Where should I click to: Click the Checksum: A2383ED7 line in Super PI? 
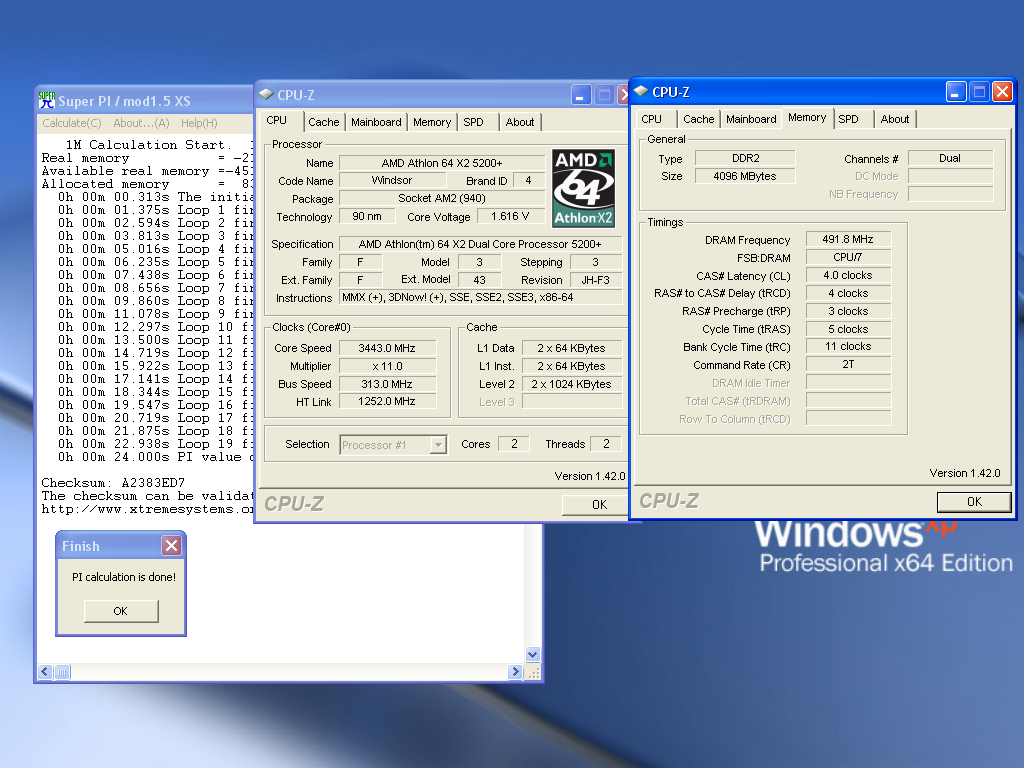coord(113,483)
